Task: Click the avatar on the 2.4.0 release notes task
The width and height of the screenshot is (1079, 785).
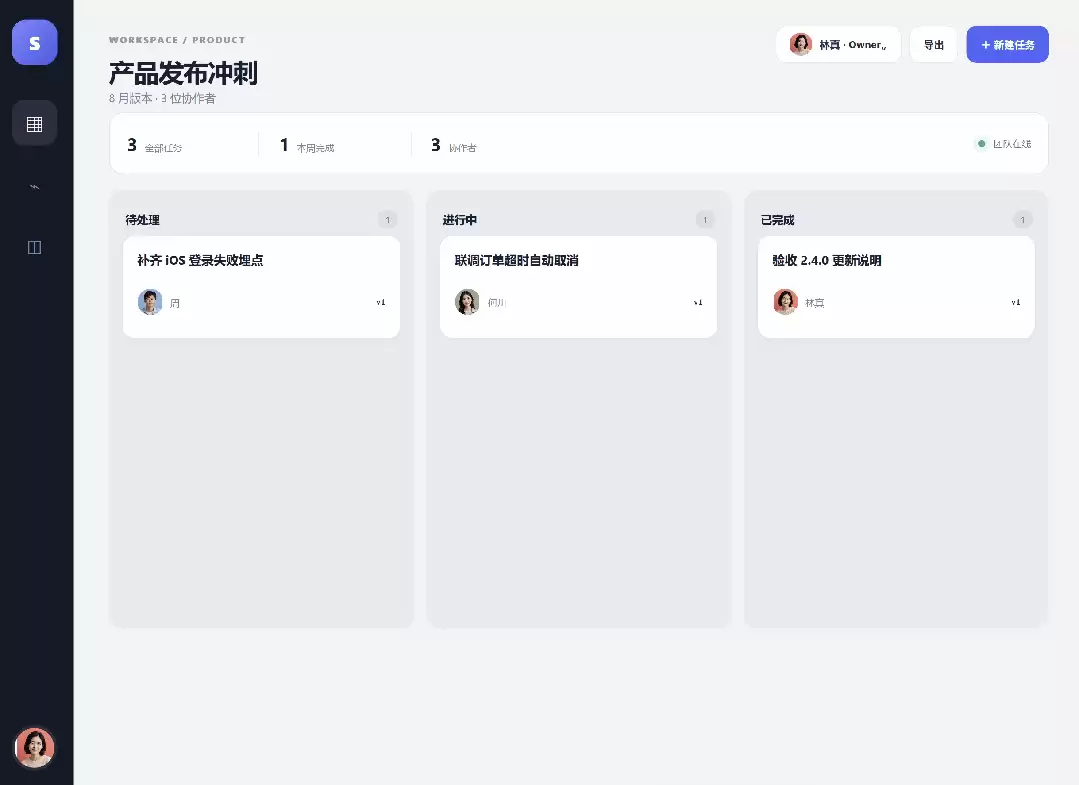Action: coord(785,302)
